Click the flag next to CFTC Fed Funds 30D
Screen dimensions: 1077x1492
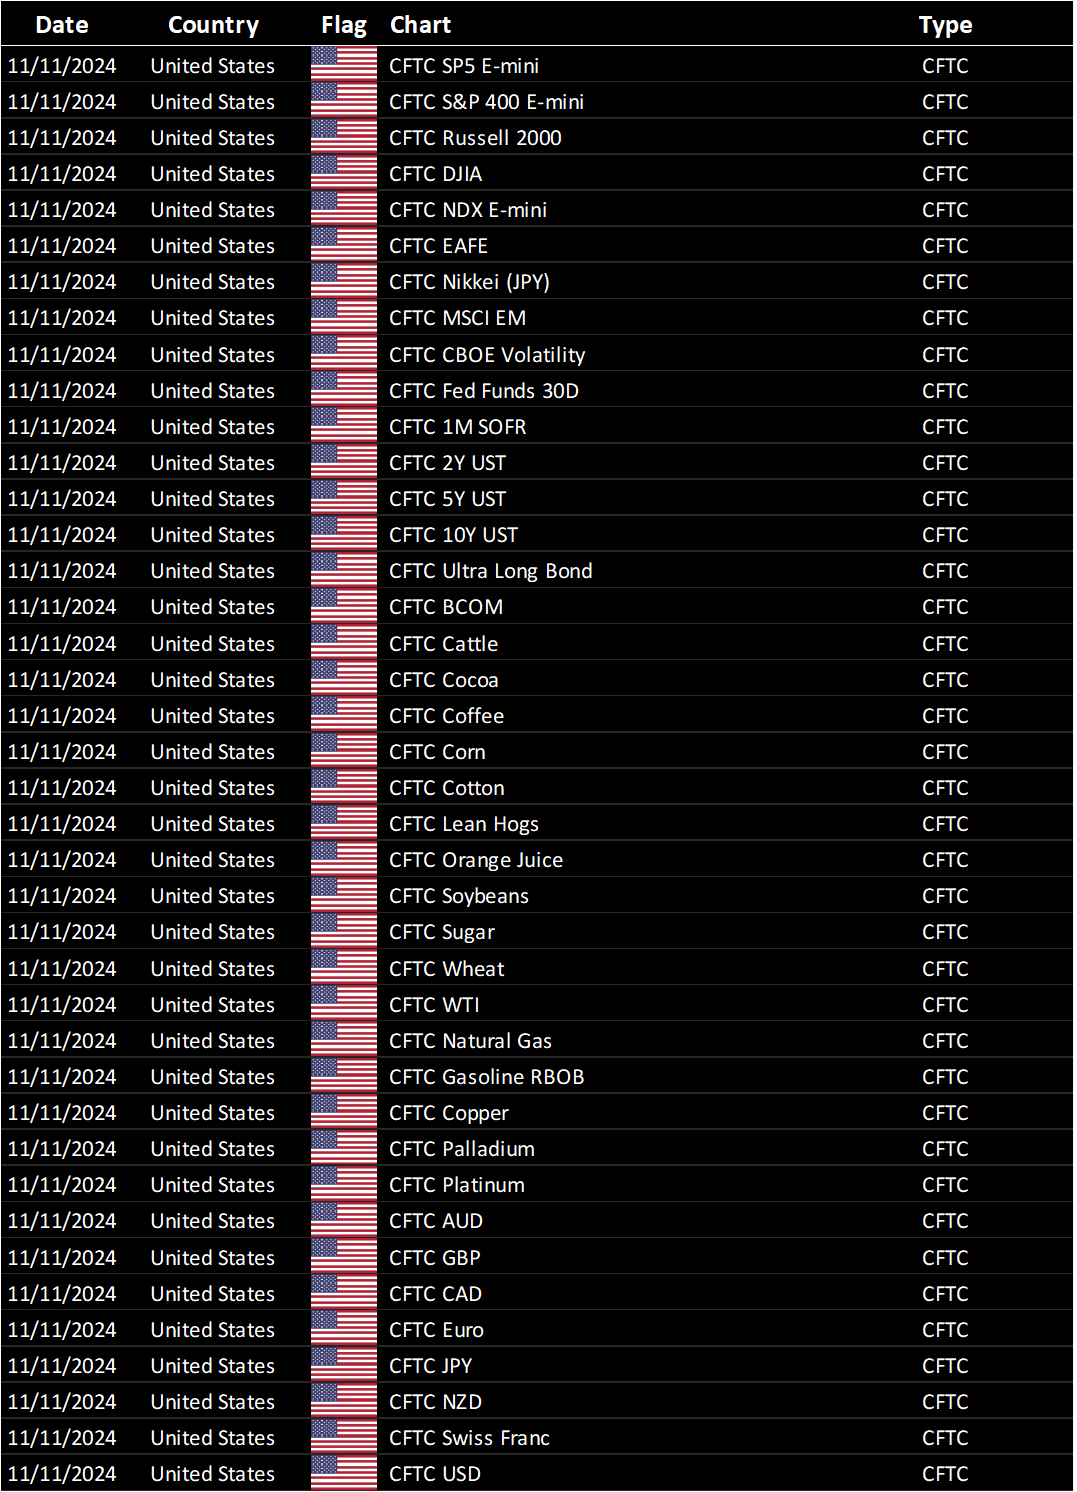(x=344, y=390)
